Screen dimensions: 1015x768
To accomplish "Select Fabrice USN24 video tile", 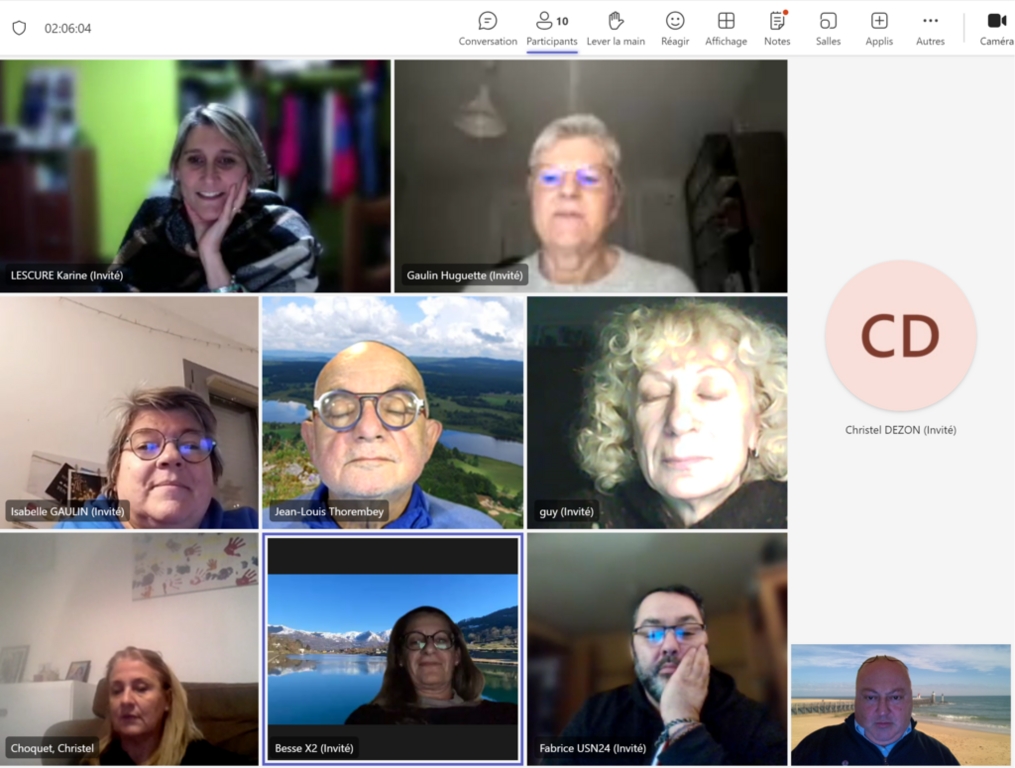I will coord(657,648).
